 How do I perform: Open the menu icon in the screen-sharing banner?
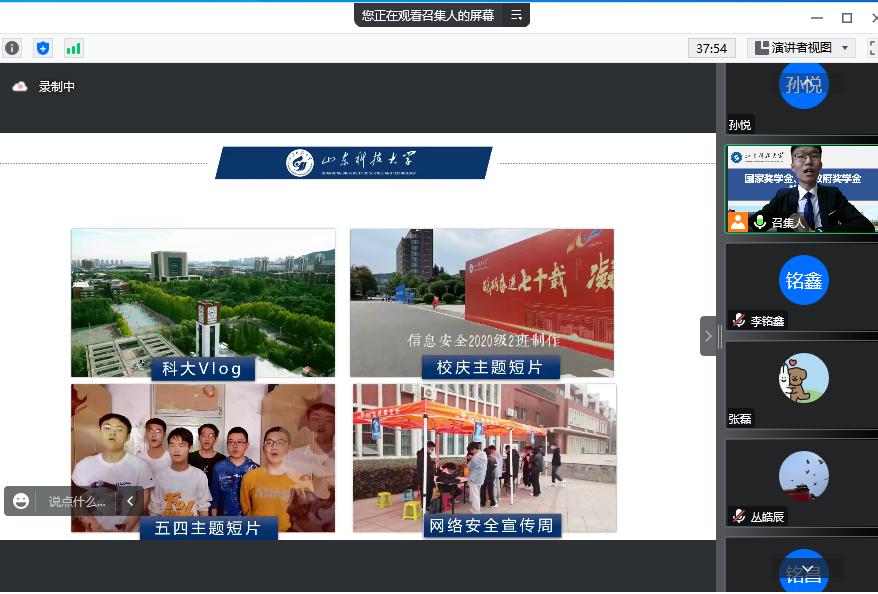516,16
